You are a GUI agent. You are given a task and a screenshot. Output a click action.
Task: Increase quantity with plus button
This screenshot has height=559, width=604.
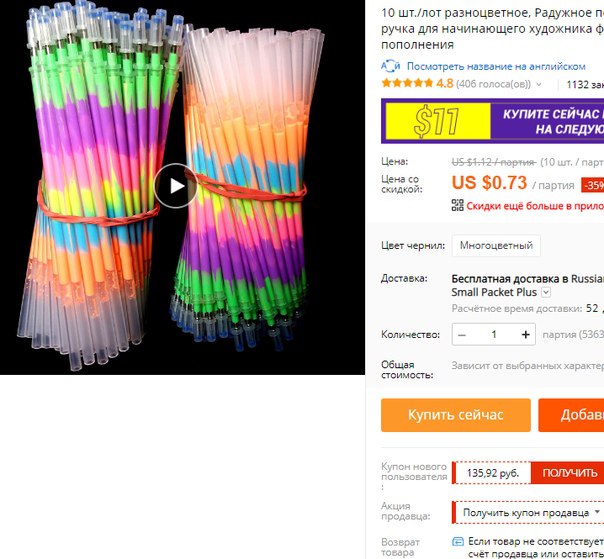(525, 334)
